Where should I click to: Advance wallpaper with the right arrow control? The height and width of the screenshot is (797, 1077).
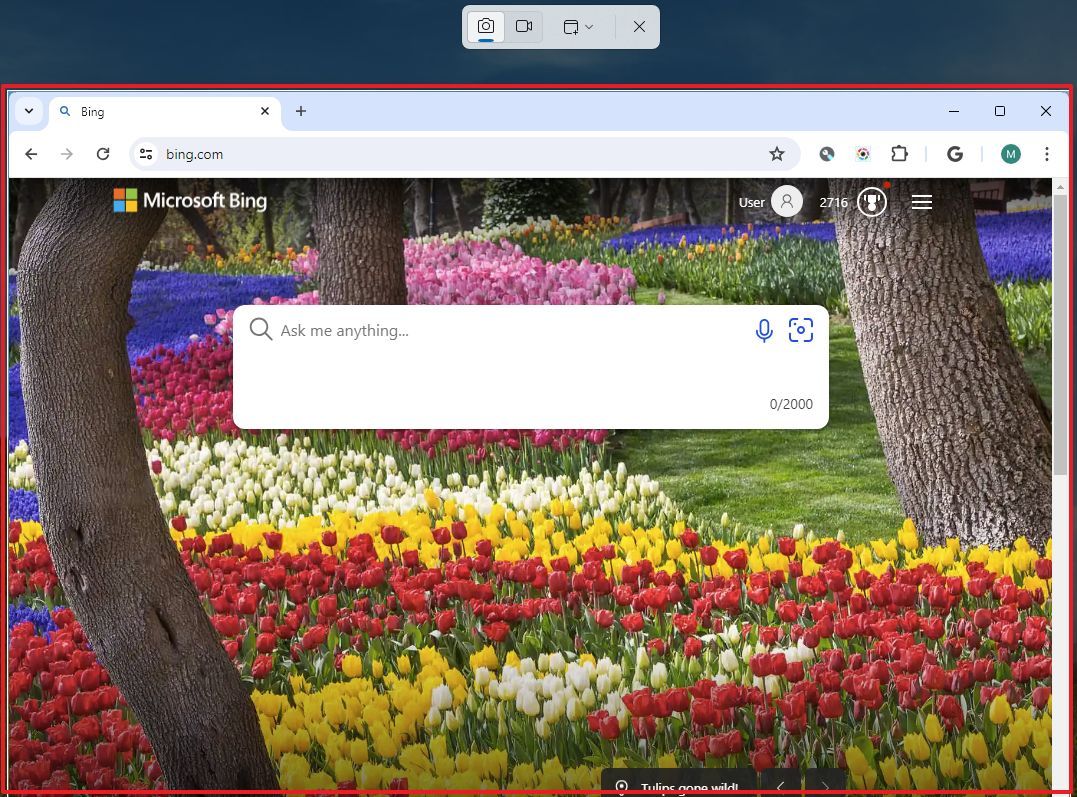click(825, 786)
